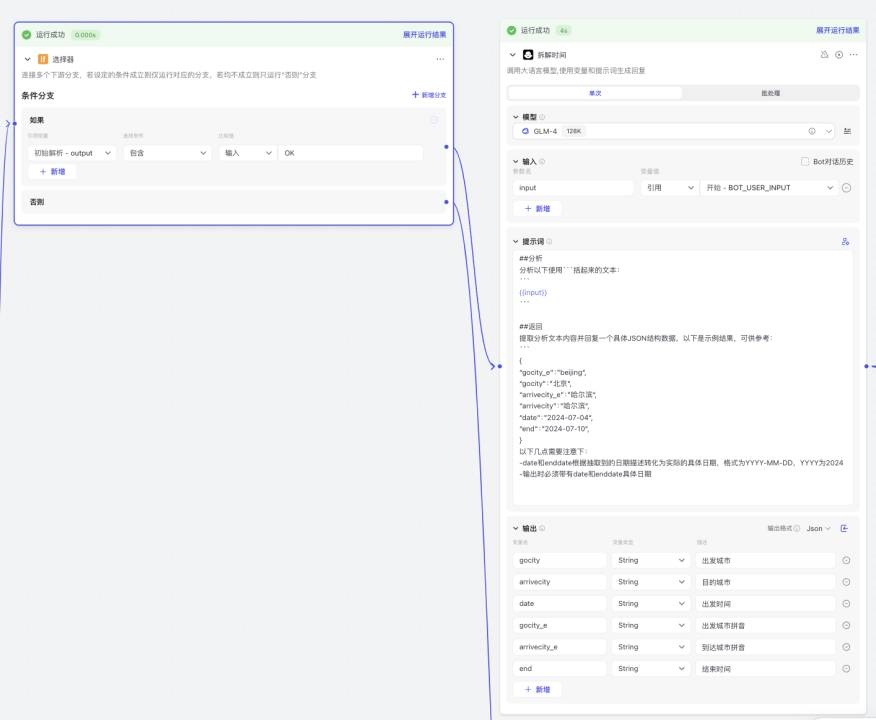
Task: Open model parameter settings sliders icon
Action: pos(847,131)
